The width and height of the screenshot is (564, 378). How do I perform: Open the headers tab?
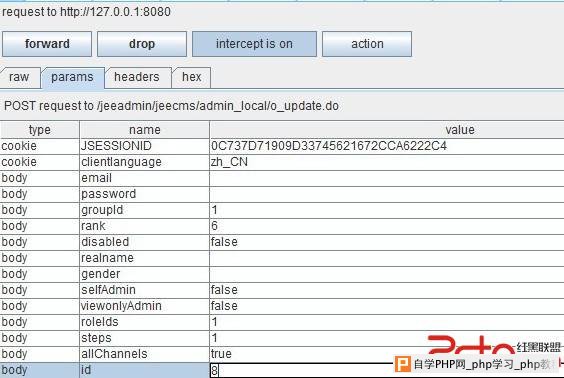(x=137, y=77)
